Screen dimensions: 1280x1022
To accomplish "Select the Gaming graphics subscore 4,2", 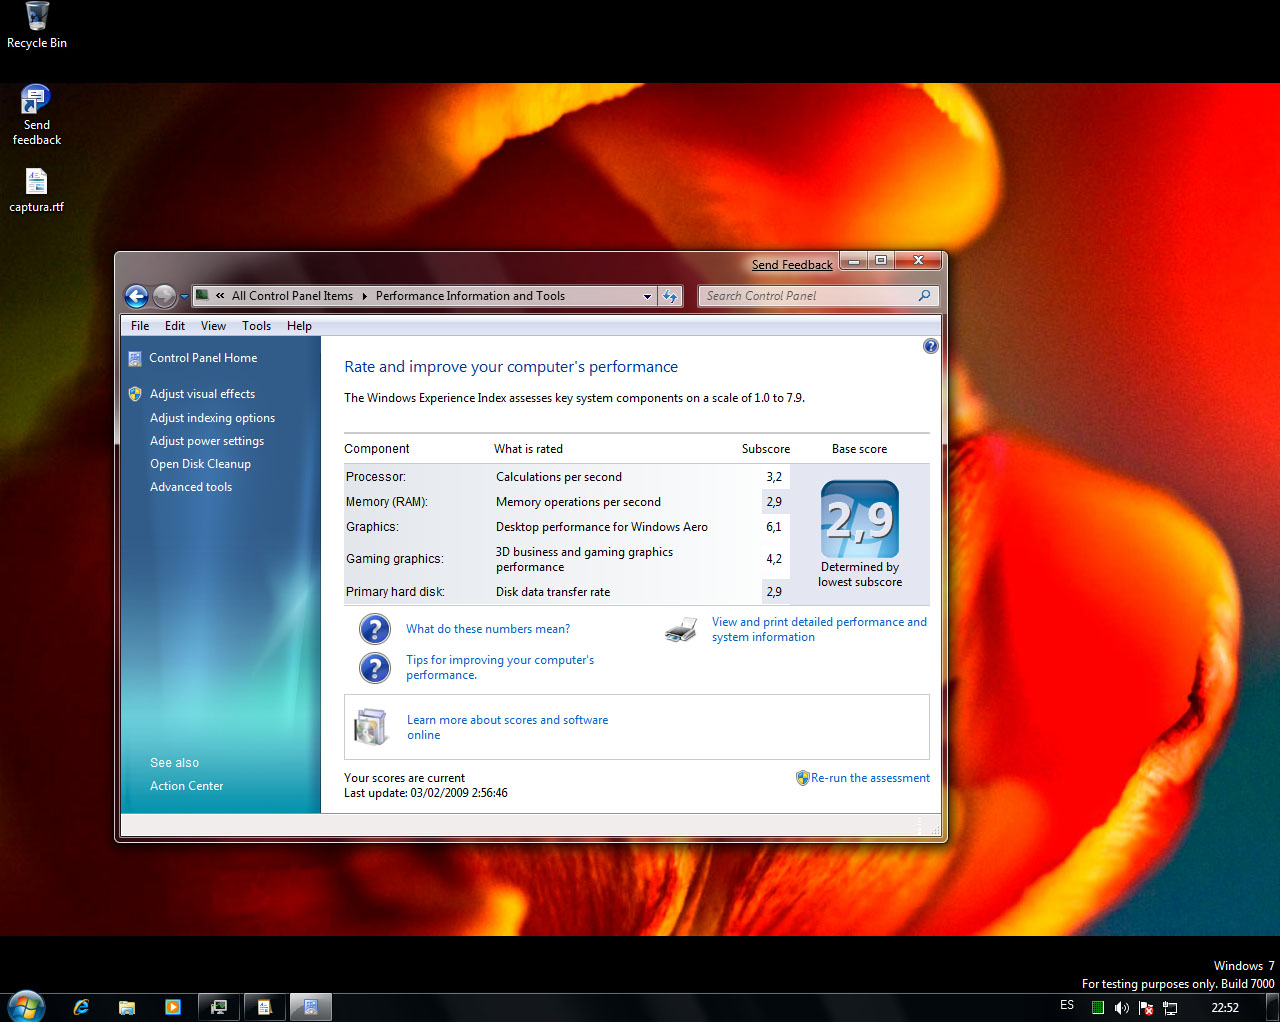I will coord(774,559).
